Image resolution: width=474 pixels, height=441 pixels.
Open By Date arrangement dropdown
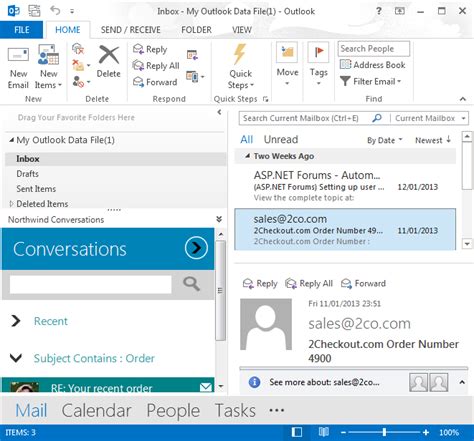pyautogui.click(x=385, y=140)
